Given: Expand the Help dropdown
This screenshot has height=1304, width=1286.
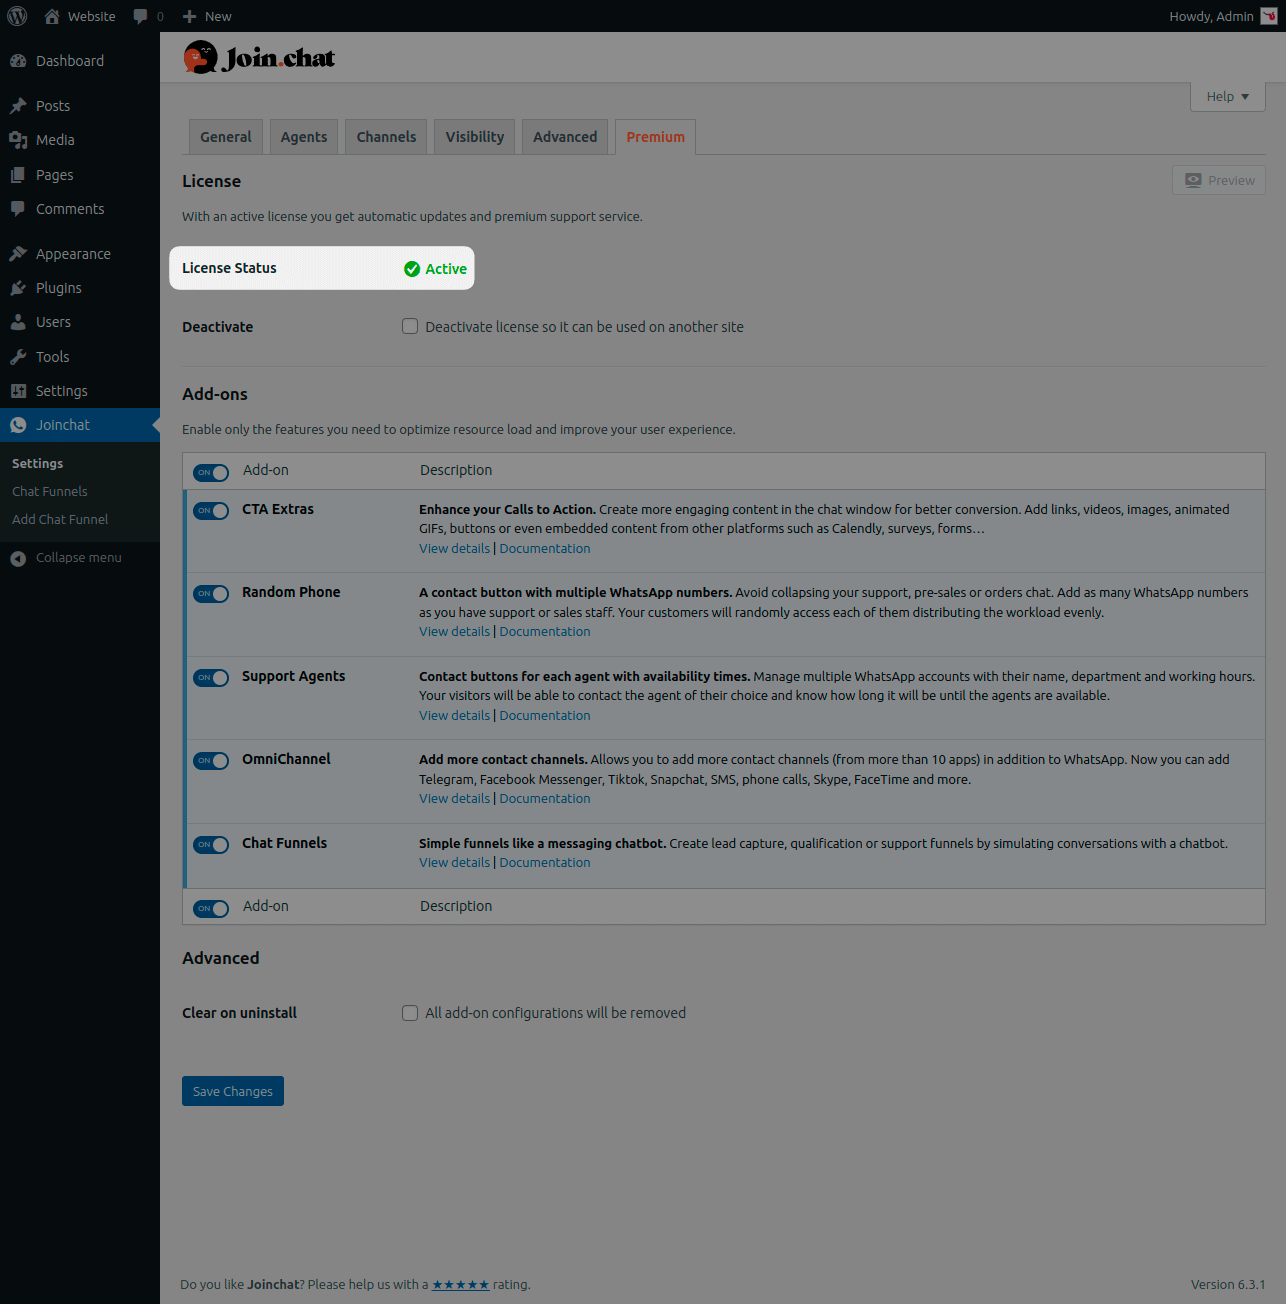Looking at the screenshot, I should [1227, 97].
